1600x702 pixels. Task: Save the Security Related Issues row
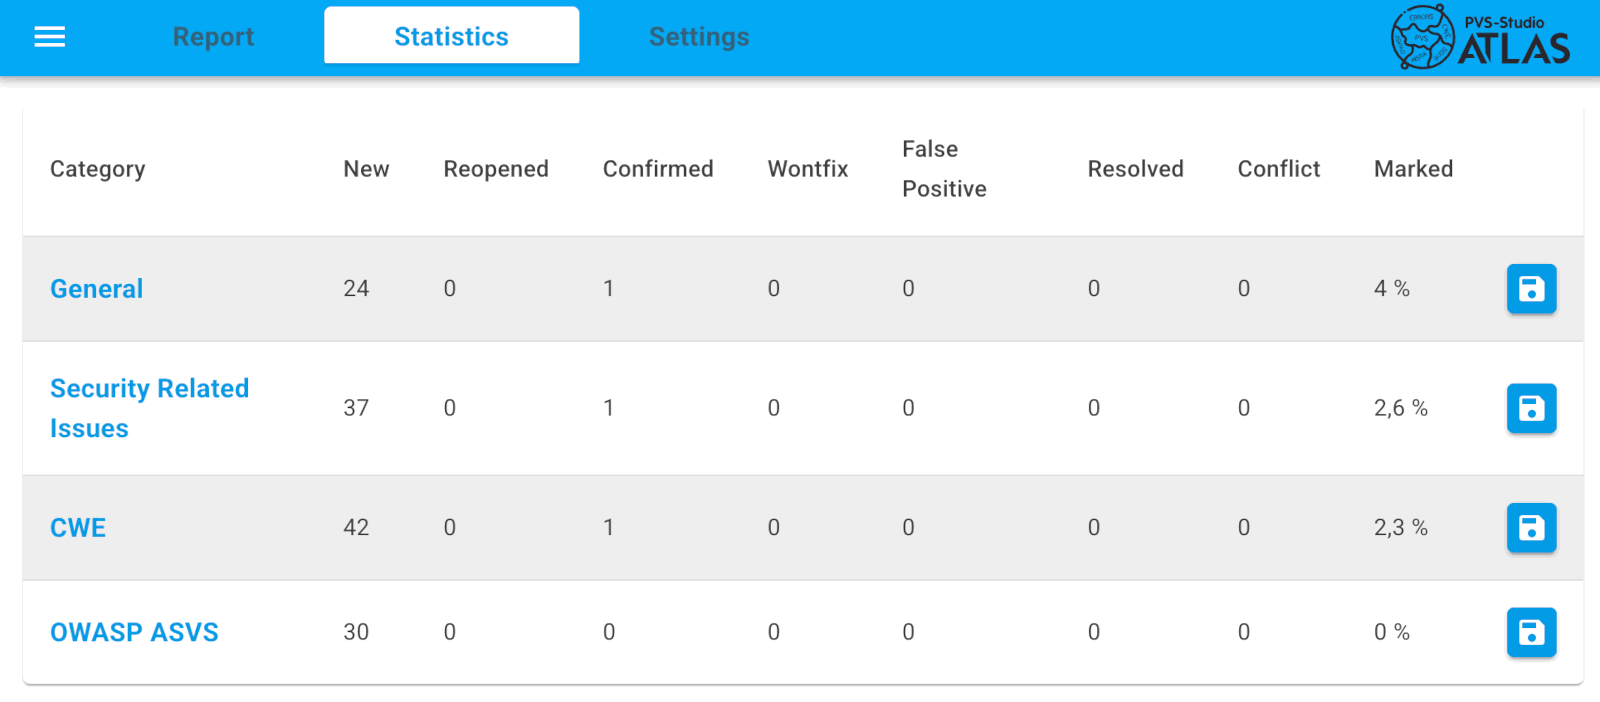(1531, 408)
